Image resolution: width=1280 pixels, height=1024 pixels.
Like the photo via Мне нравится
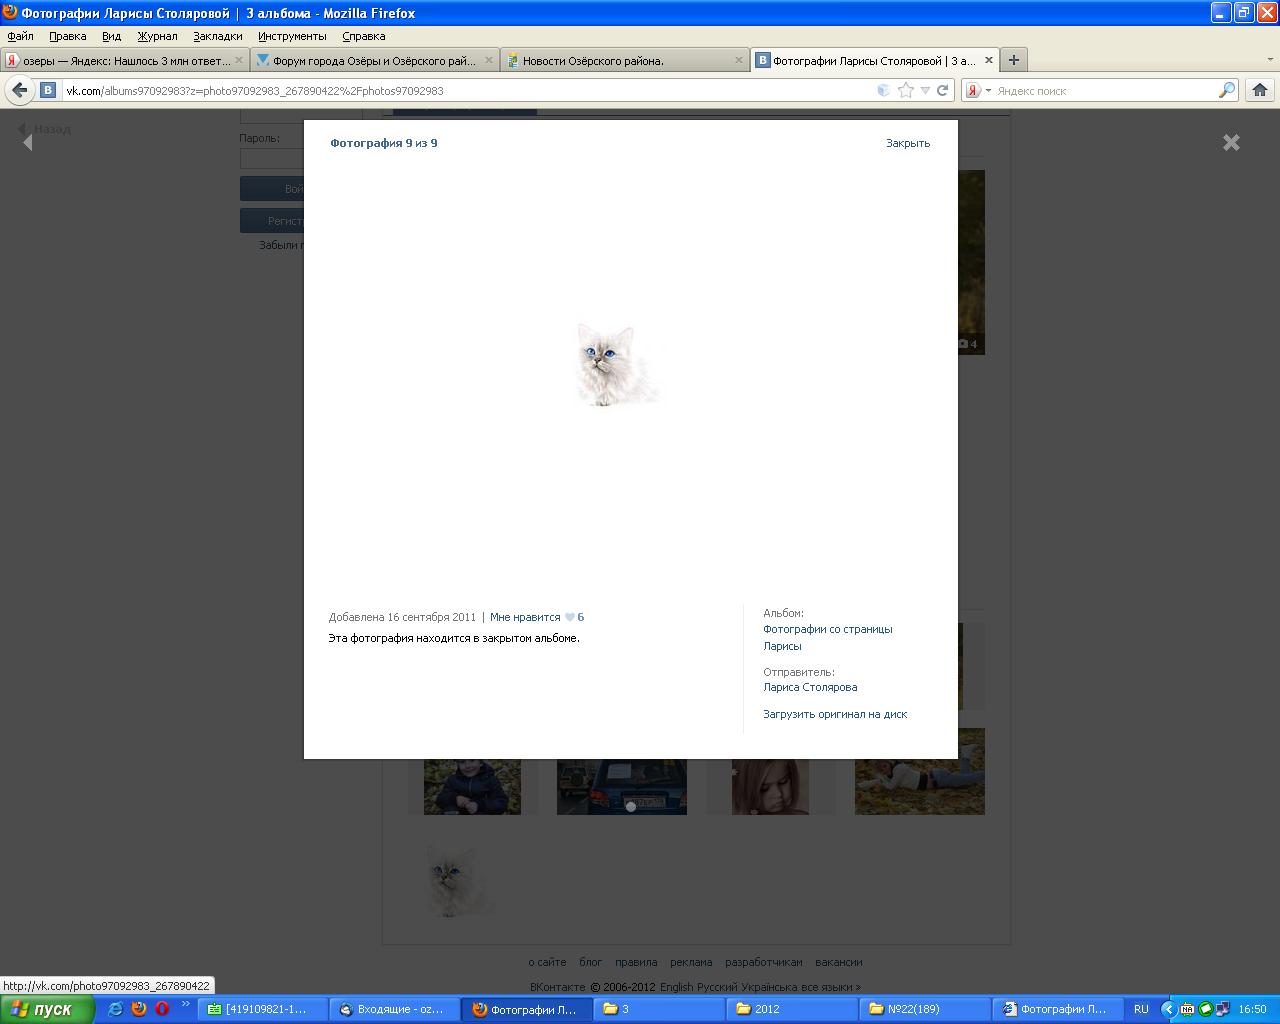click(x=525, y=617)
